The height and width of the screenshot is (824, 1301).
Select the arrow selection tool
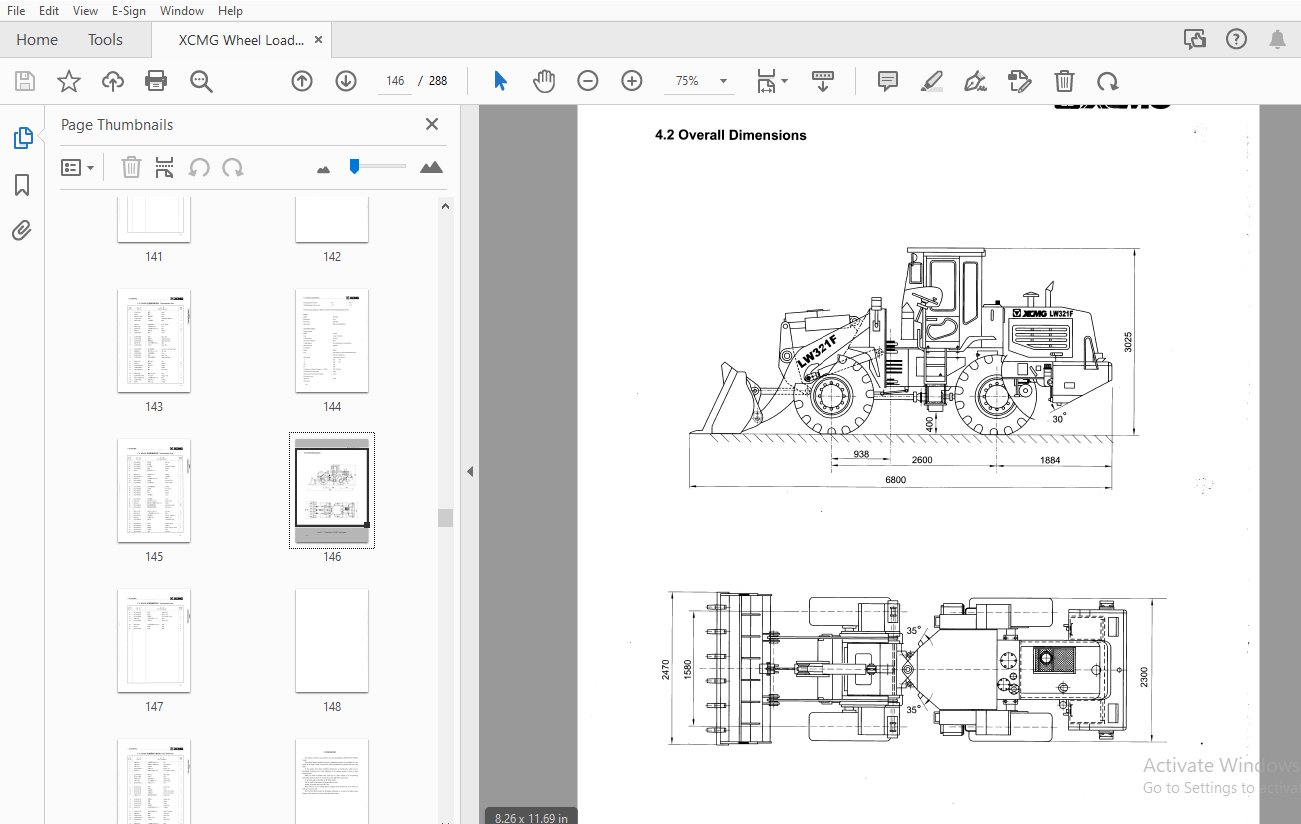click(x=501, y=81)
